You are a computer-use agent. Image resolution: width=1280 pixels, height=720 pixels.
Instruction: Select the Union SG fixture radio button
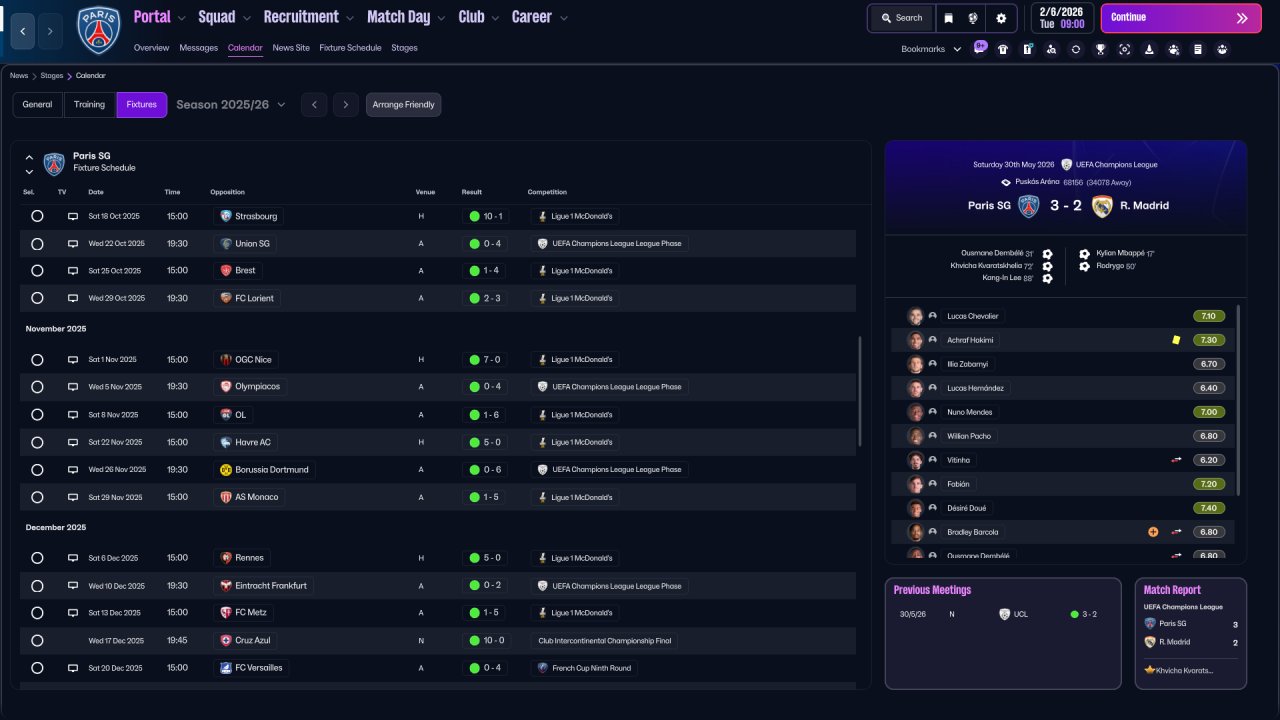tap(37, 244)
